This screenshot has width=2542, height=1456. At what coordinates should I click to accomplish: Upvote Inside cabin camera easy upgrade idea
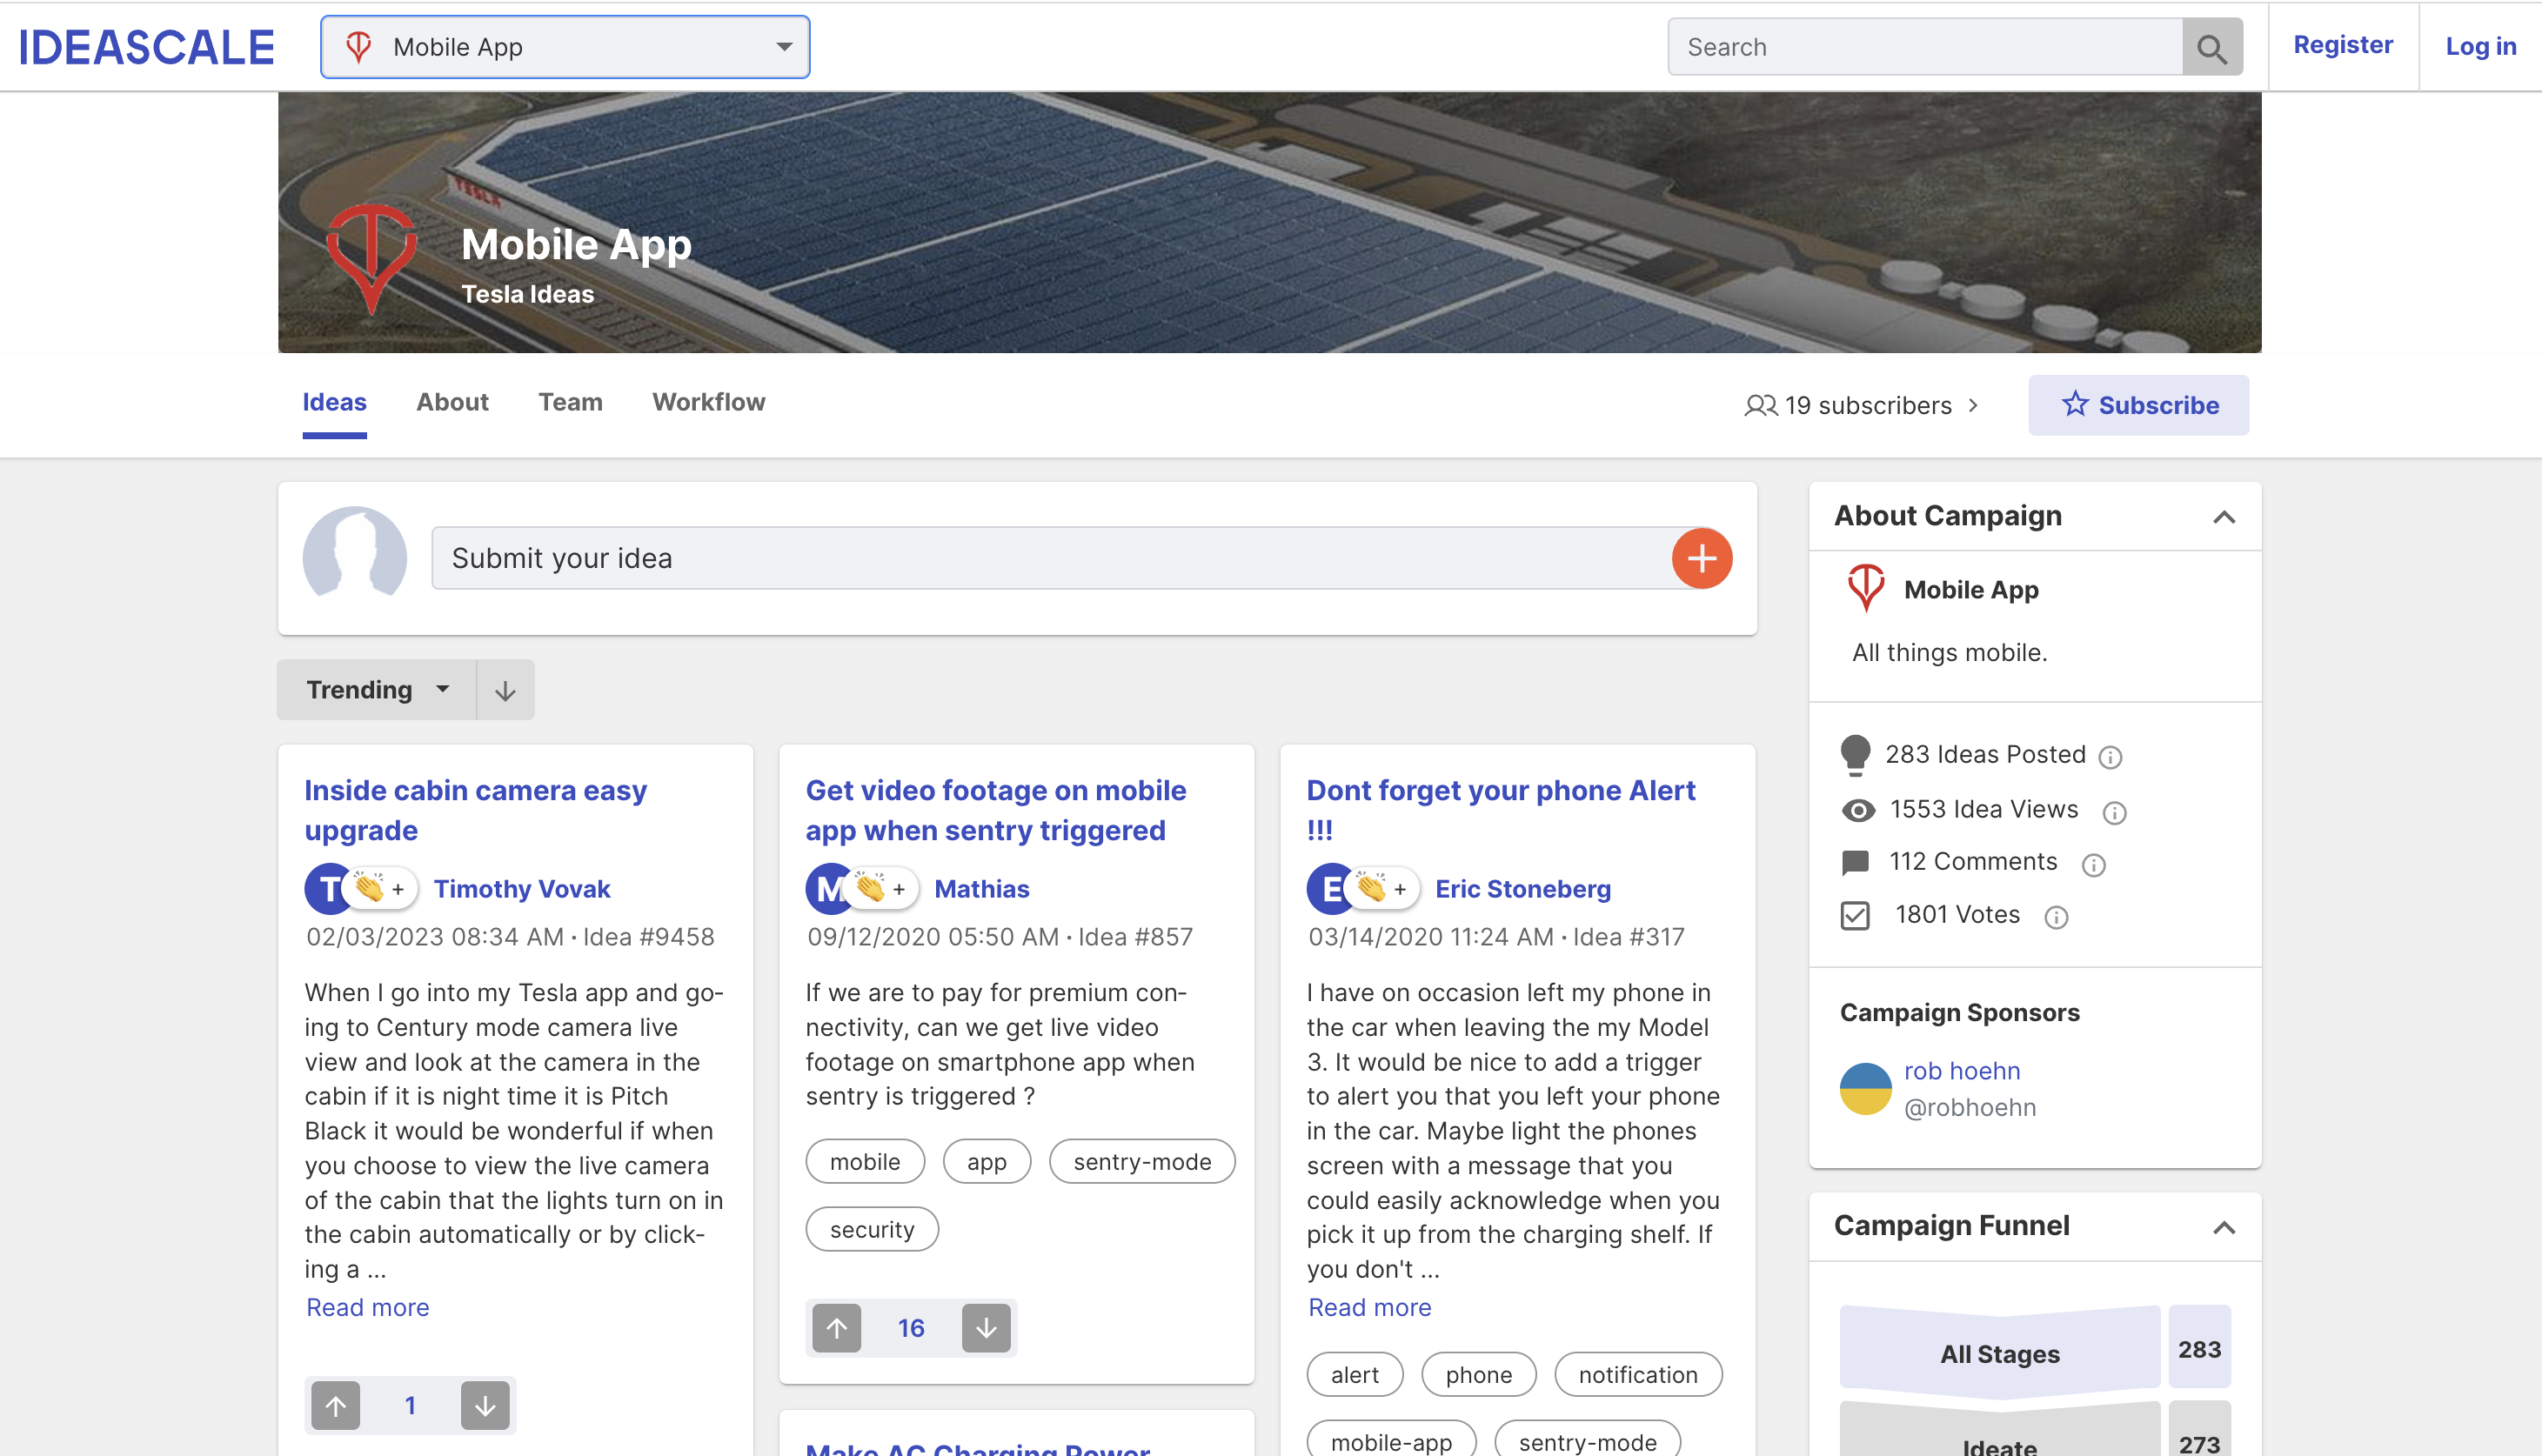click(336, 1405)
